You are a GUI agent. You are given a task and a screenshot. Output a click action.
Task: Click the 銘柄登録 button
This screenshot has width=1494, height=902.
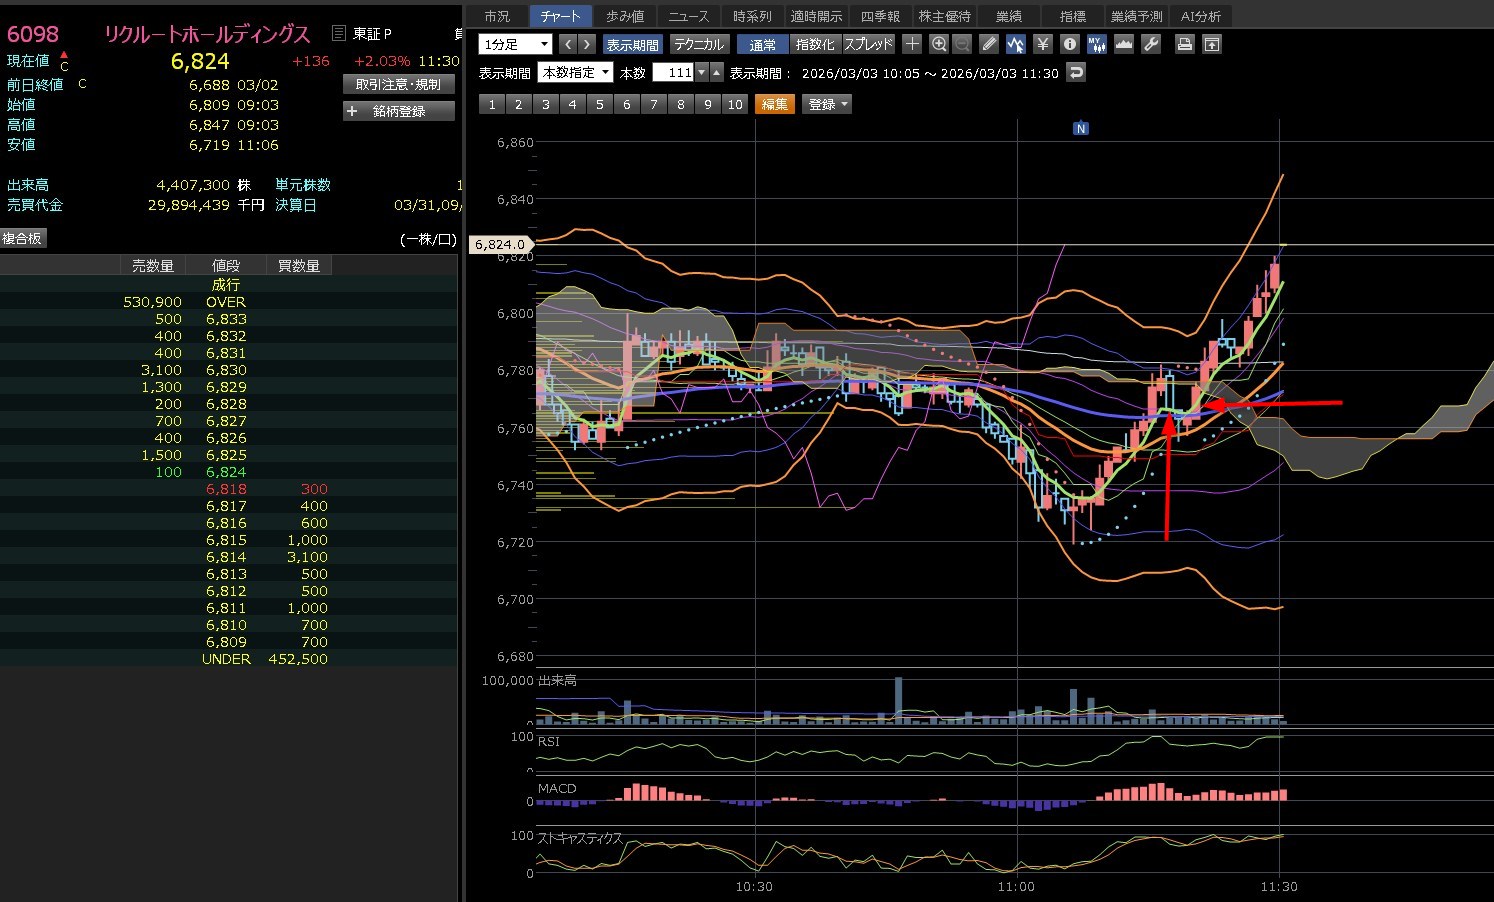(x=399, y=111)
